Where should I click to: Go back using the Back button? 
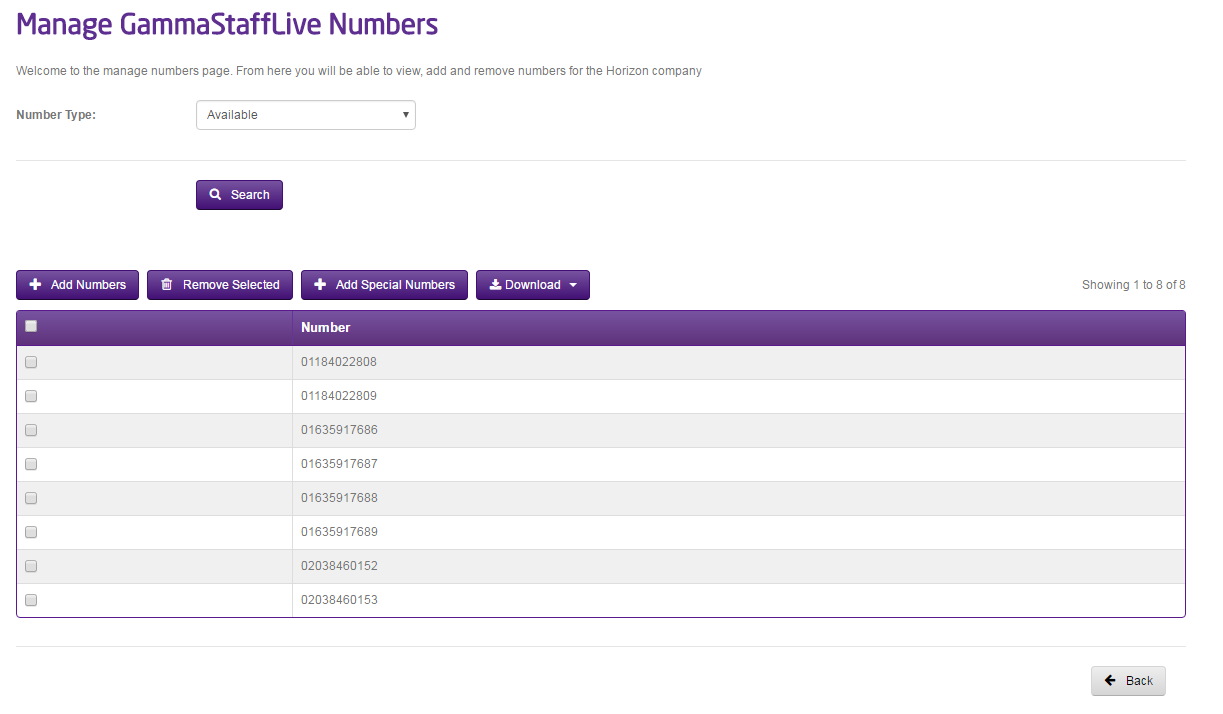pyautogui.click(x=1128, y=681)
